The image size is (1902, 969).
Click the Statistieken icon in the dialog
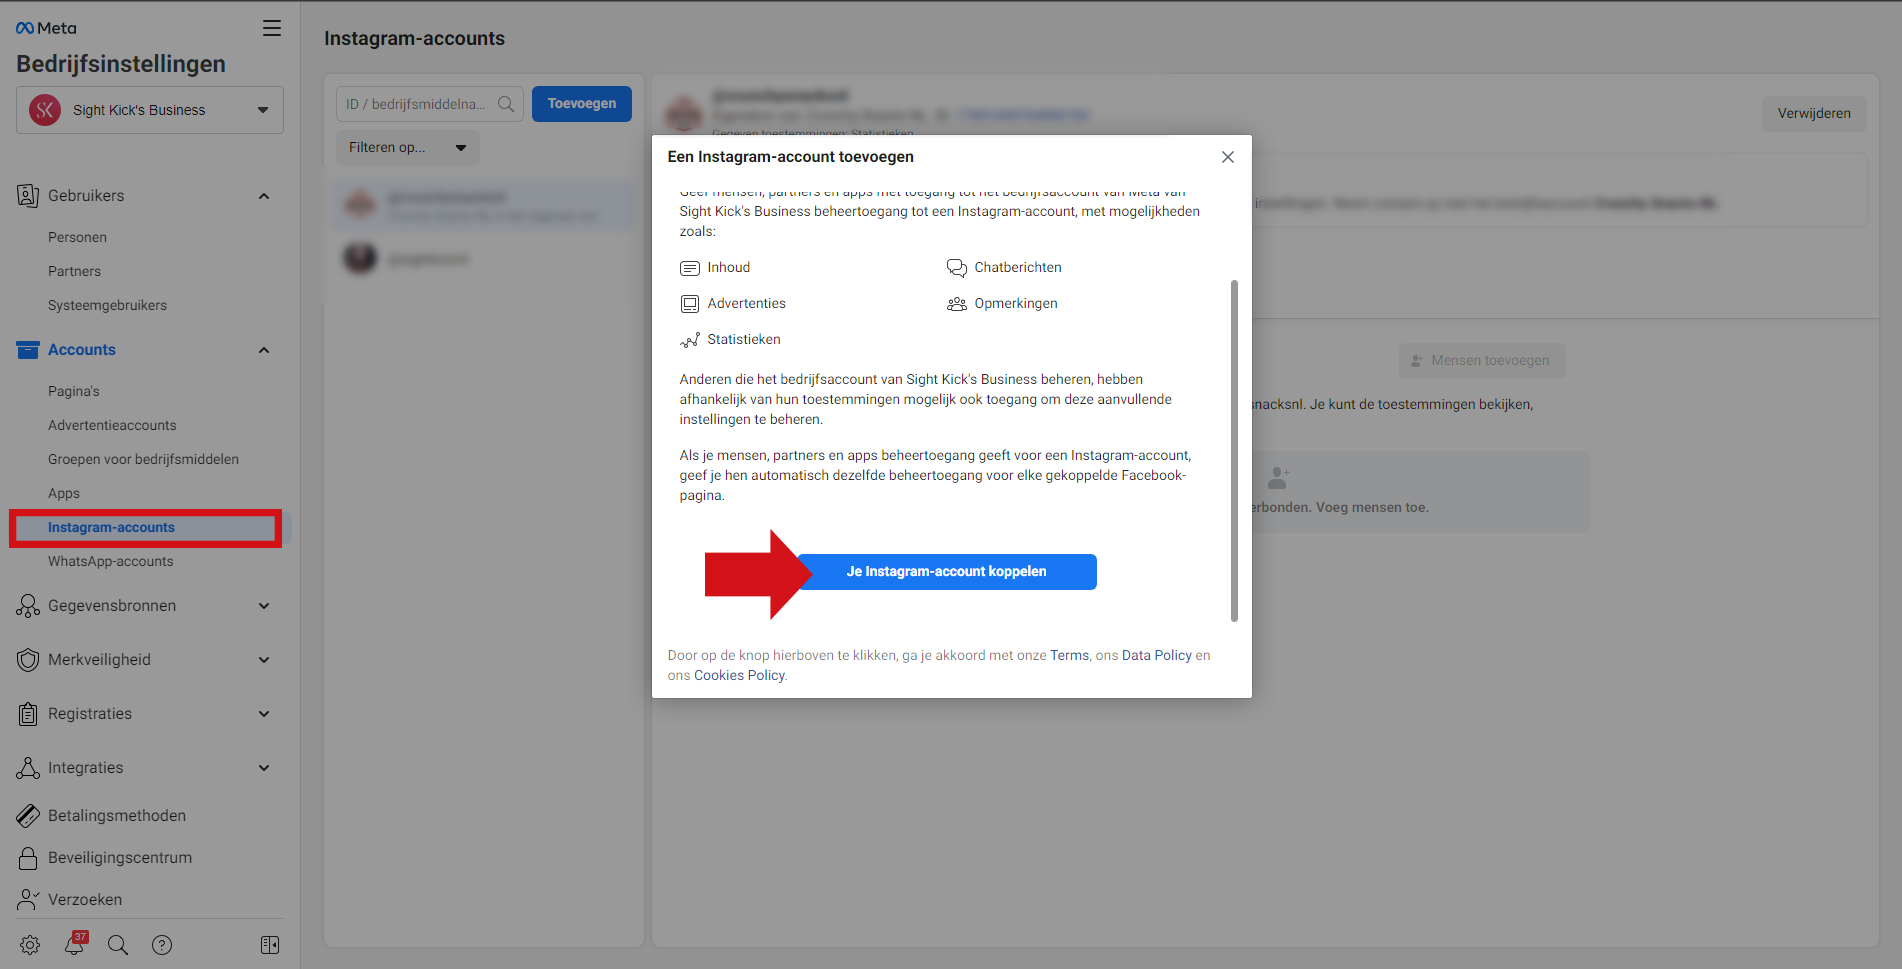pos(690,340)
